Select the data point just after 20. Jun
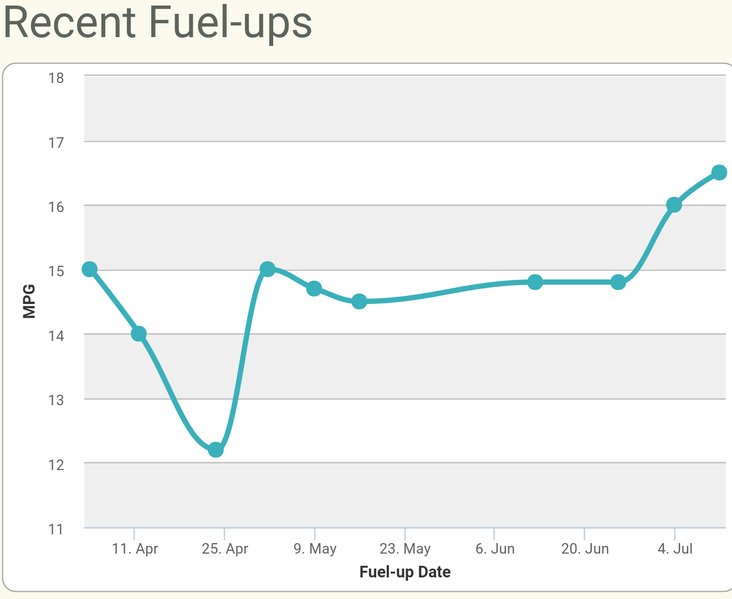The width and height of the screenshot is (732, 599). 618,282
